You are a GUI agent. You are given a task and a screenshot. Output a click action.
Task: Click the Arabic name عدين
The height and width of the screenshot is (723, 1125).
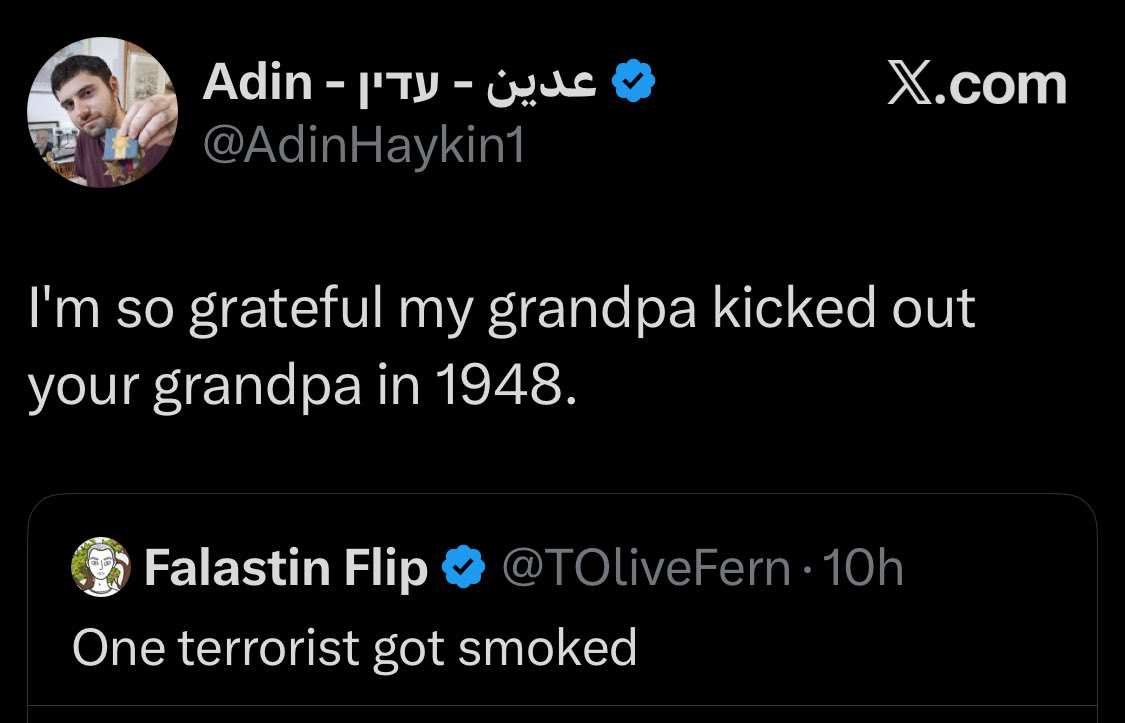(x=542, y=82)
